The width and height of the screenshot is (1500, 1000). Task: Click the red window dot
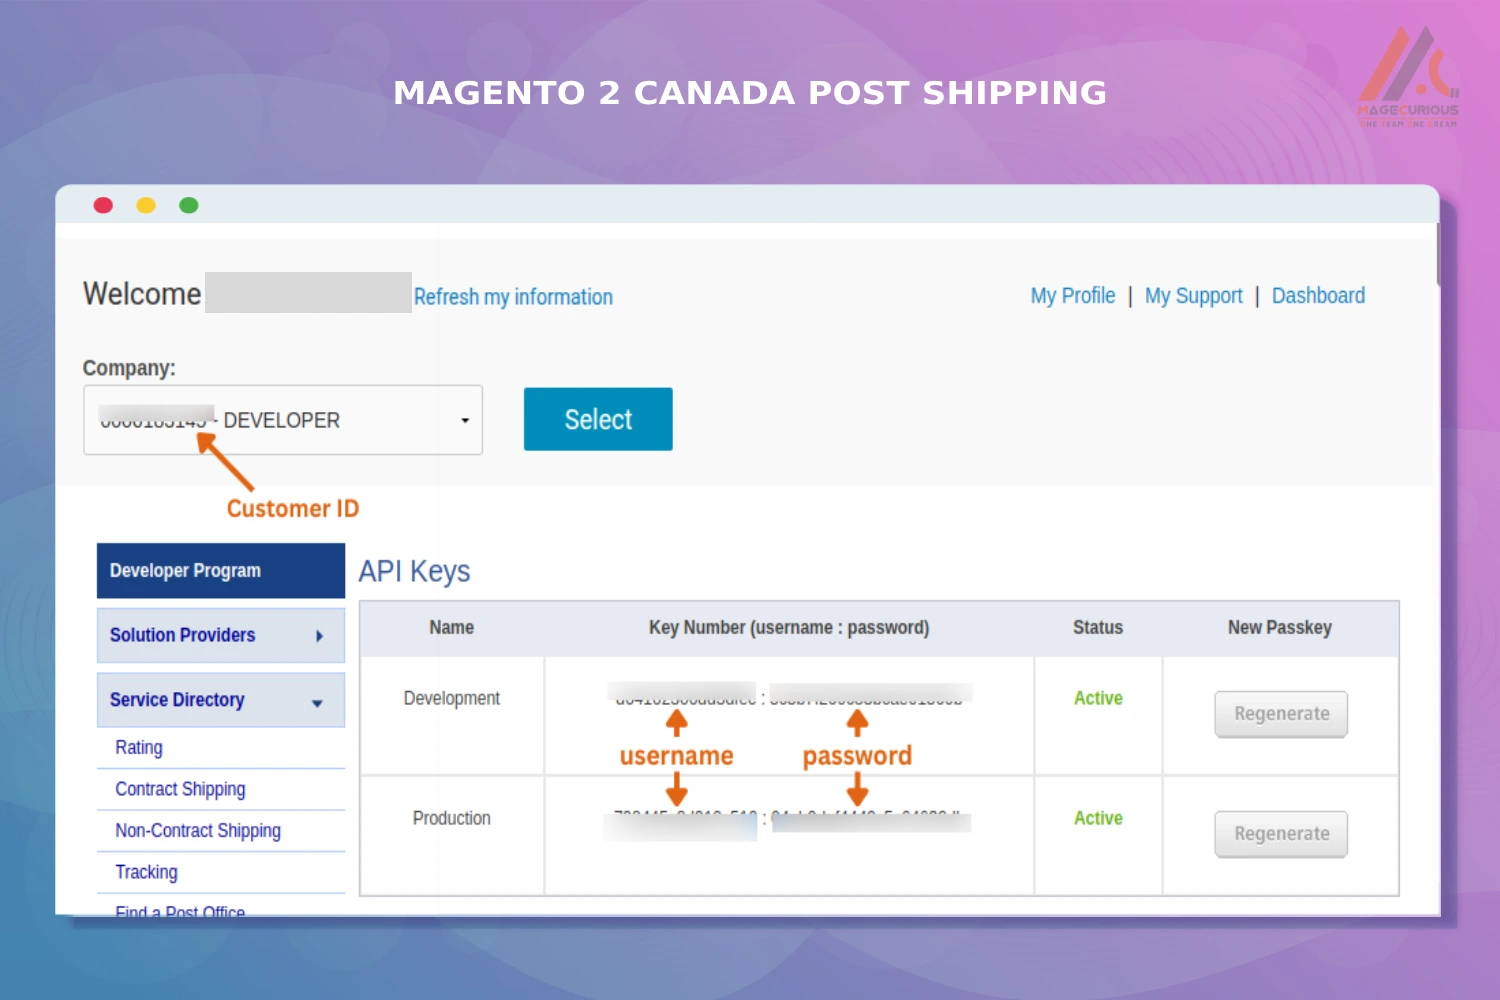tap(103, 205)
